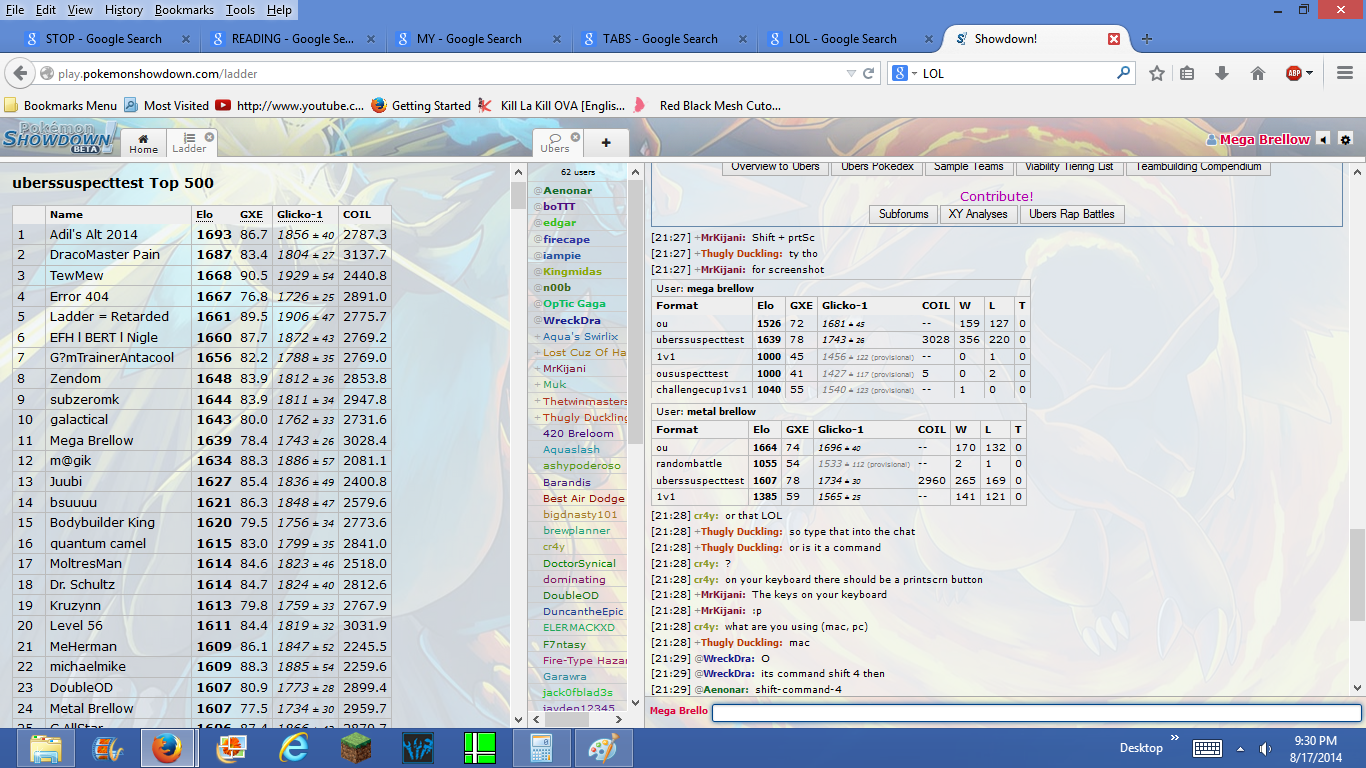Image resolution: width=1366 pixels, height=768 pixels.
Task: Launch Internet Explorer from the taskbar
Action: point(294,748)
